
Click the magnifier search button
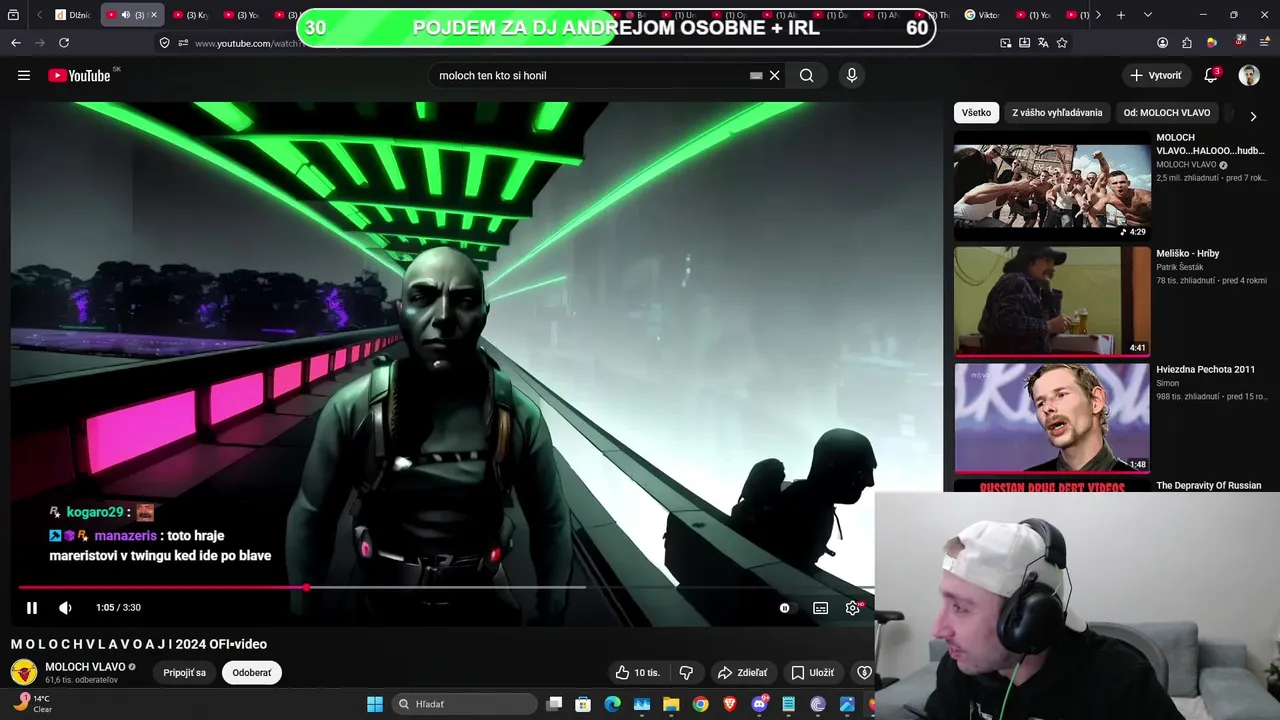pyautogui.click(x=806, y=75)
